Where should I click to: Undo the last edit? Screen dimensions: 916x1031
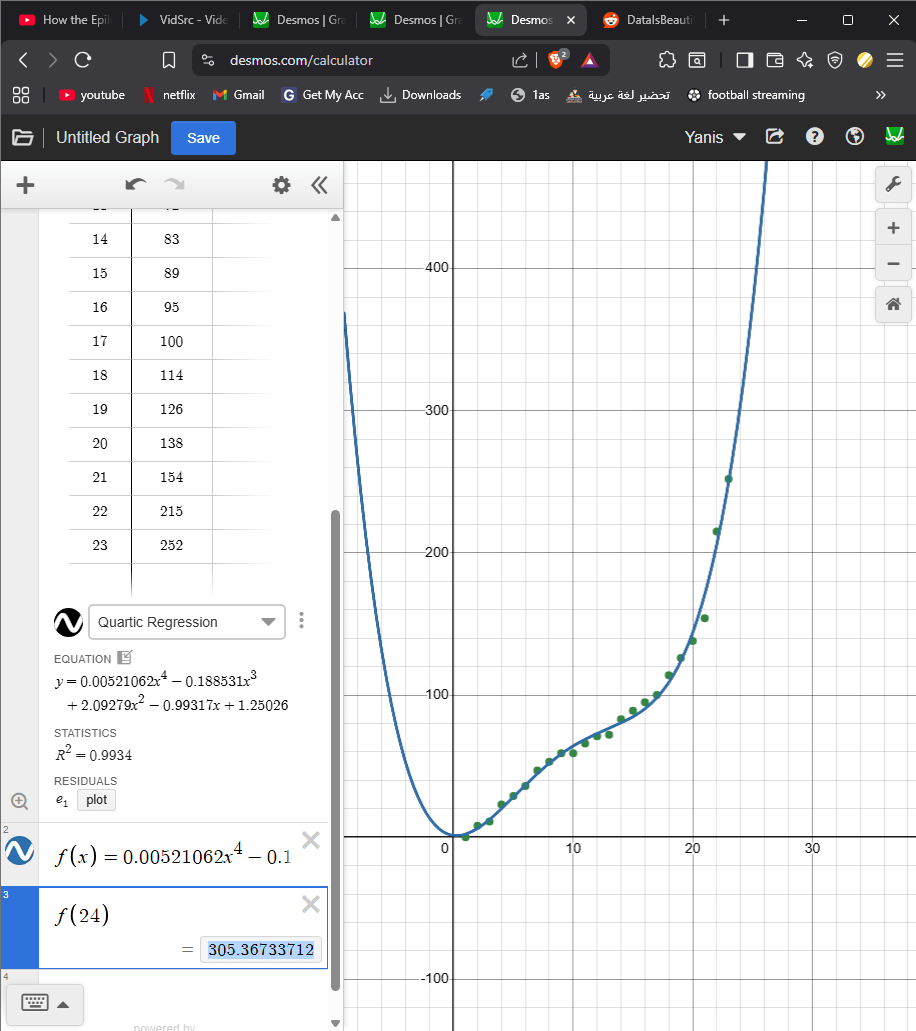(136, 185)
